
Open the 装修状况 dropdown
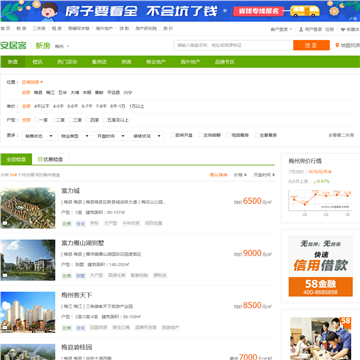[x=147, y=136]
